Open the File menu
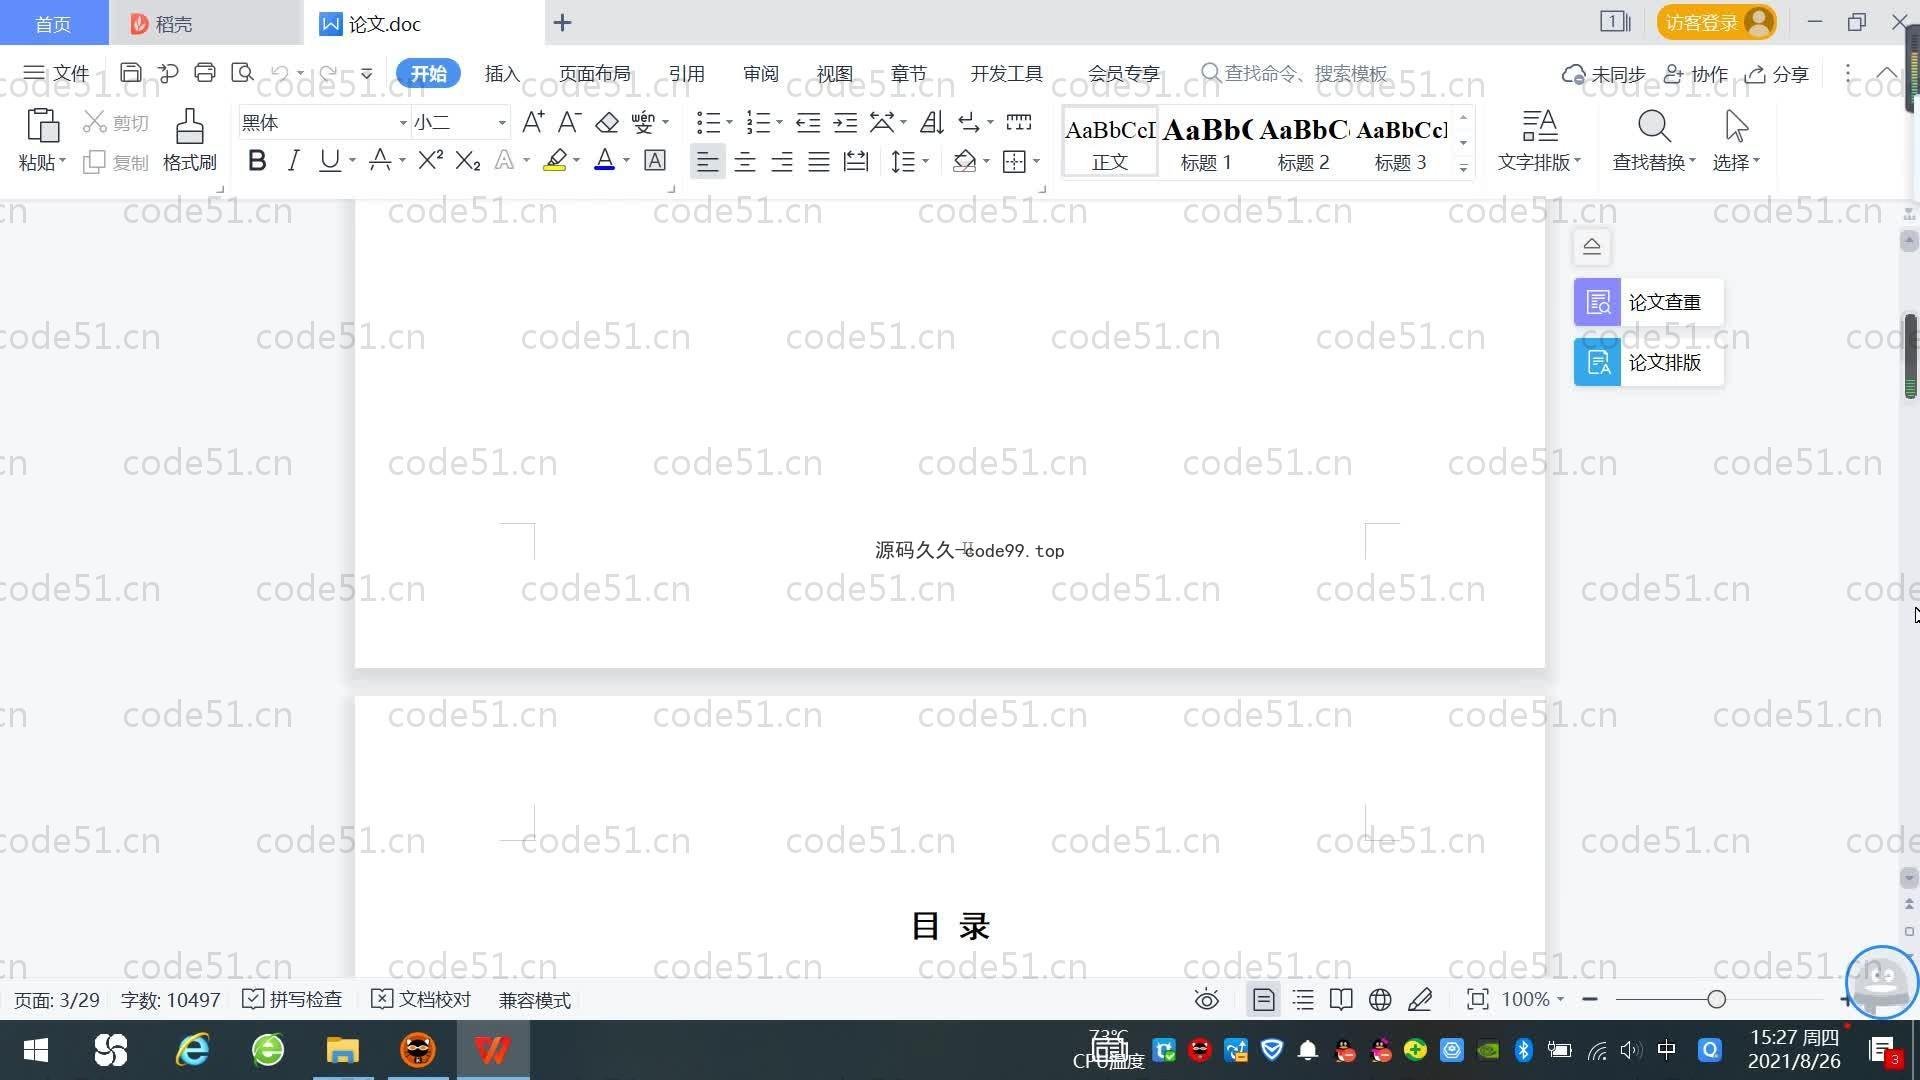 tap(56, 73)
